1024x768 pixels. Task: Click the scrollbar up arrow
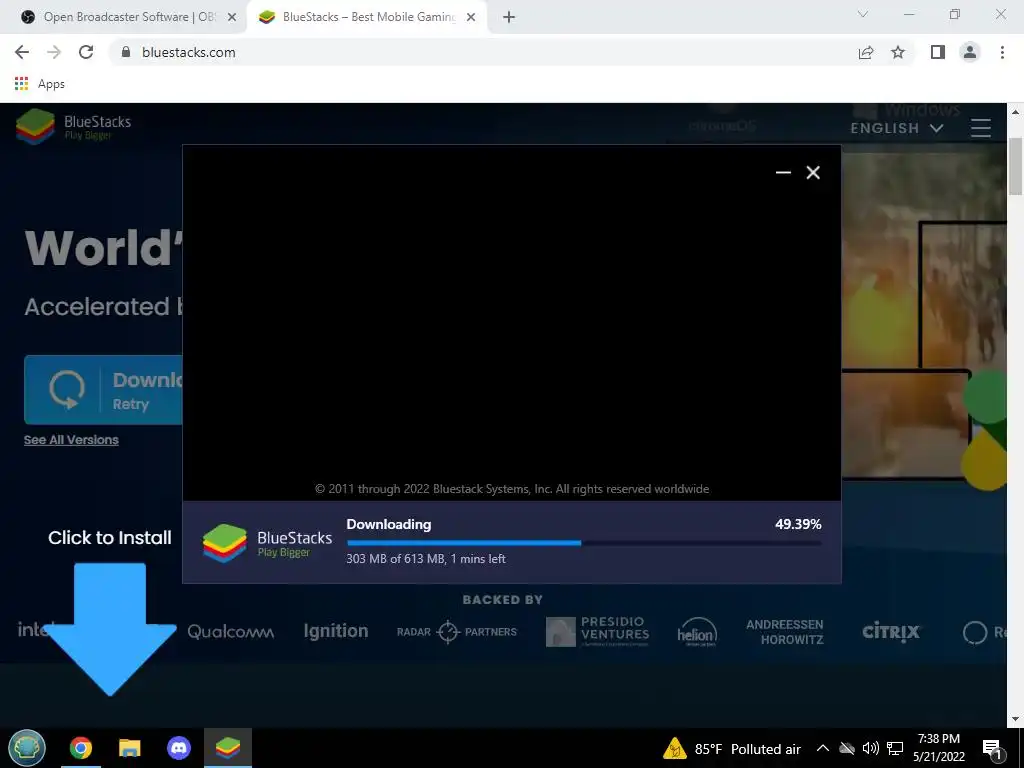1015,112
